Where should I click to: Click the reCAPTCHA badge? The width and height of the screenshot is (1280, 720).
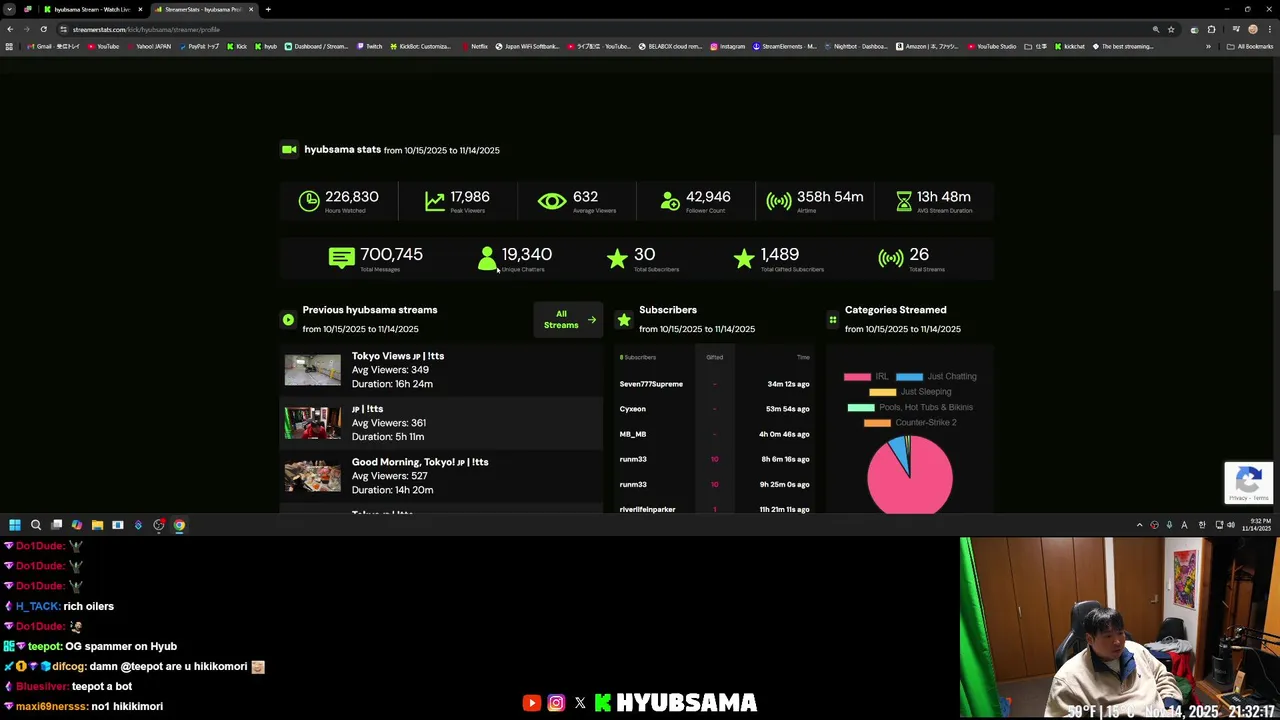(x=1249, y=482)
